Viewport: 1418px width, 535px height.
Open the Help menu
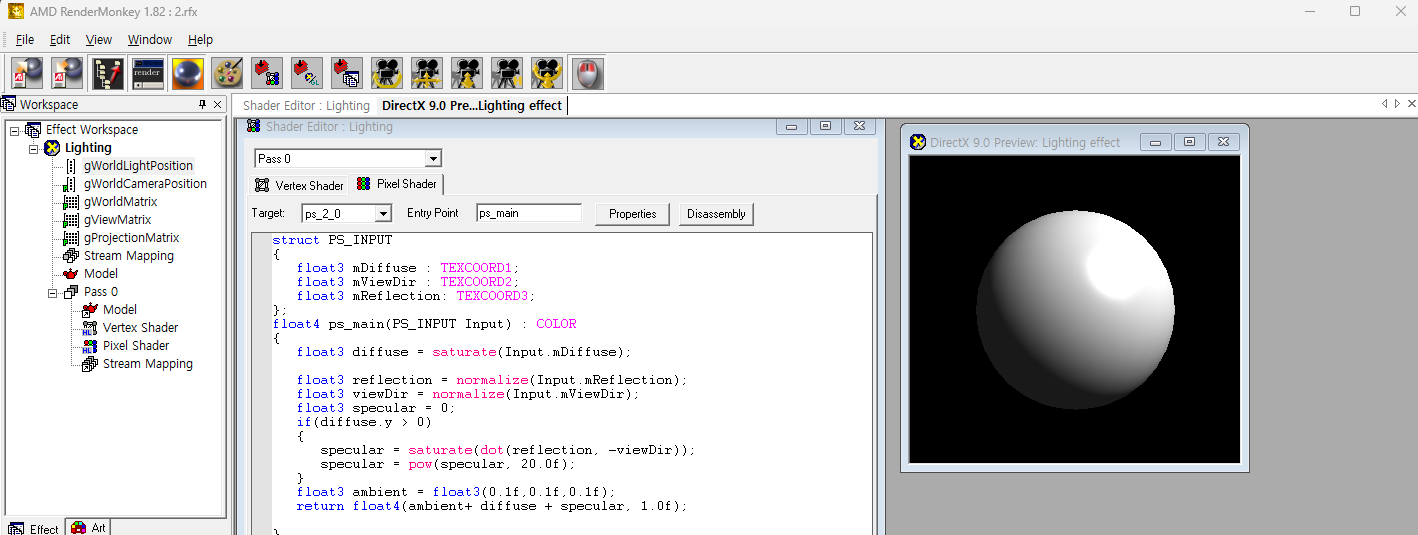click(200, 39)
